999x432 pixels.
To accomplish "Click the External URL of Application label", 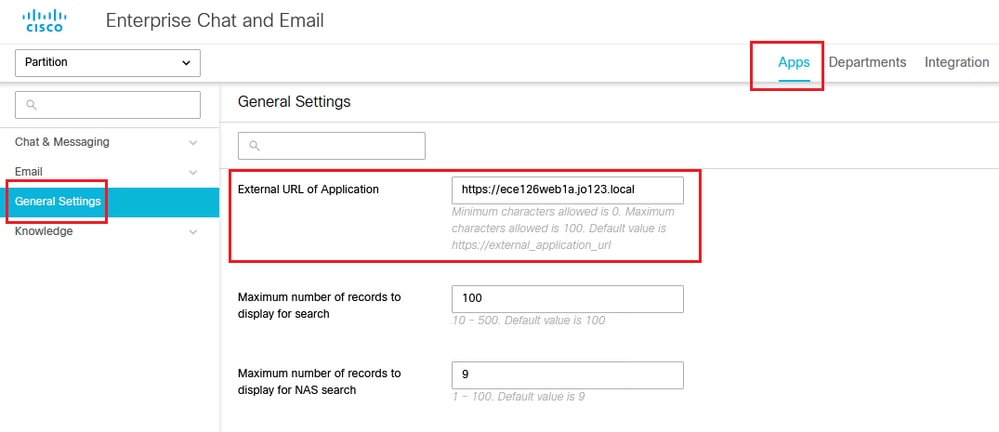I will click(x=308, y=189).
